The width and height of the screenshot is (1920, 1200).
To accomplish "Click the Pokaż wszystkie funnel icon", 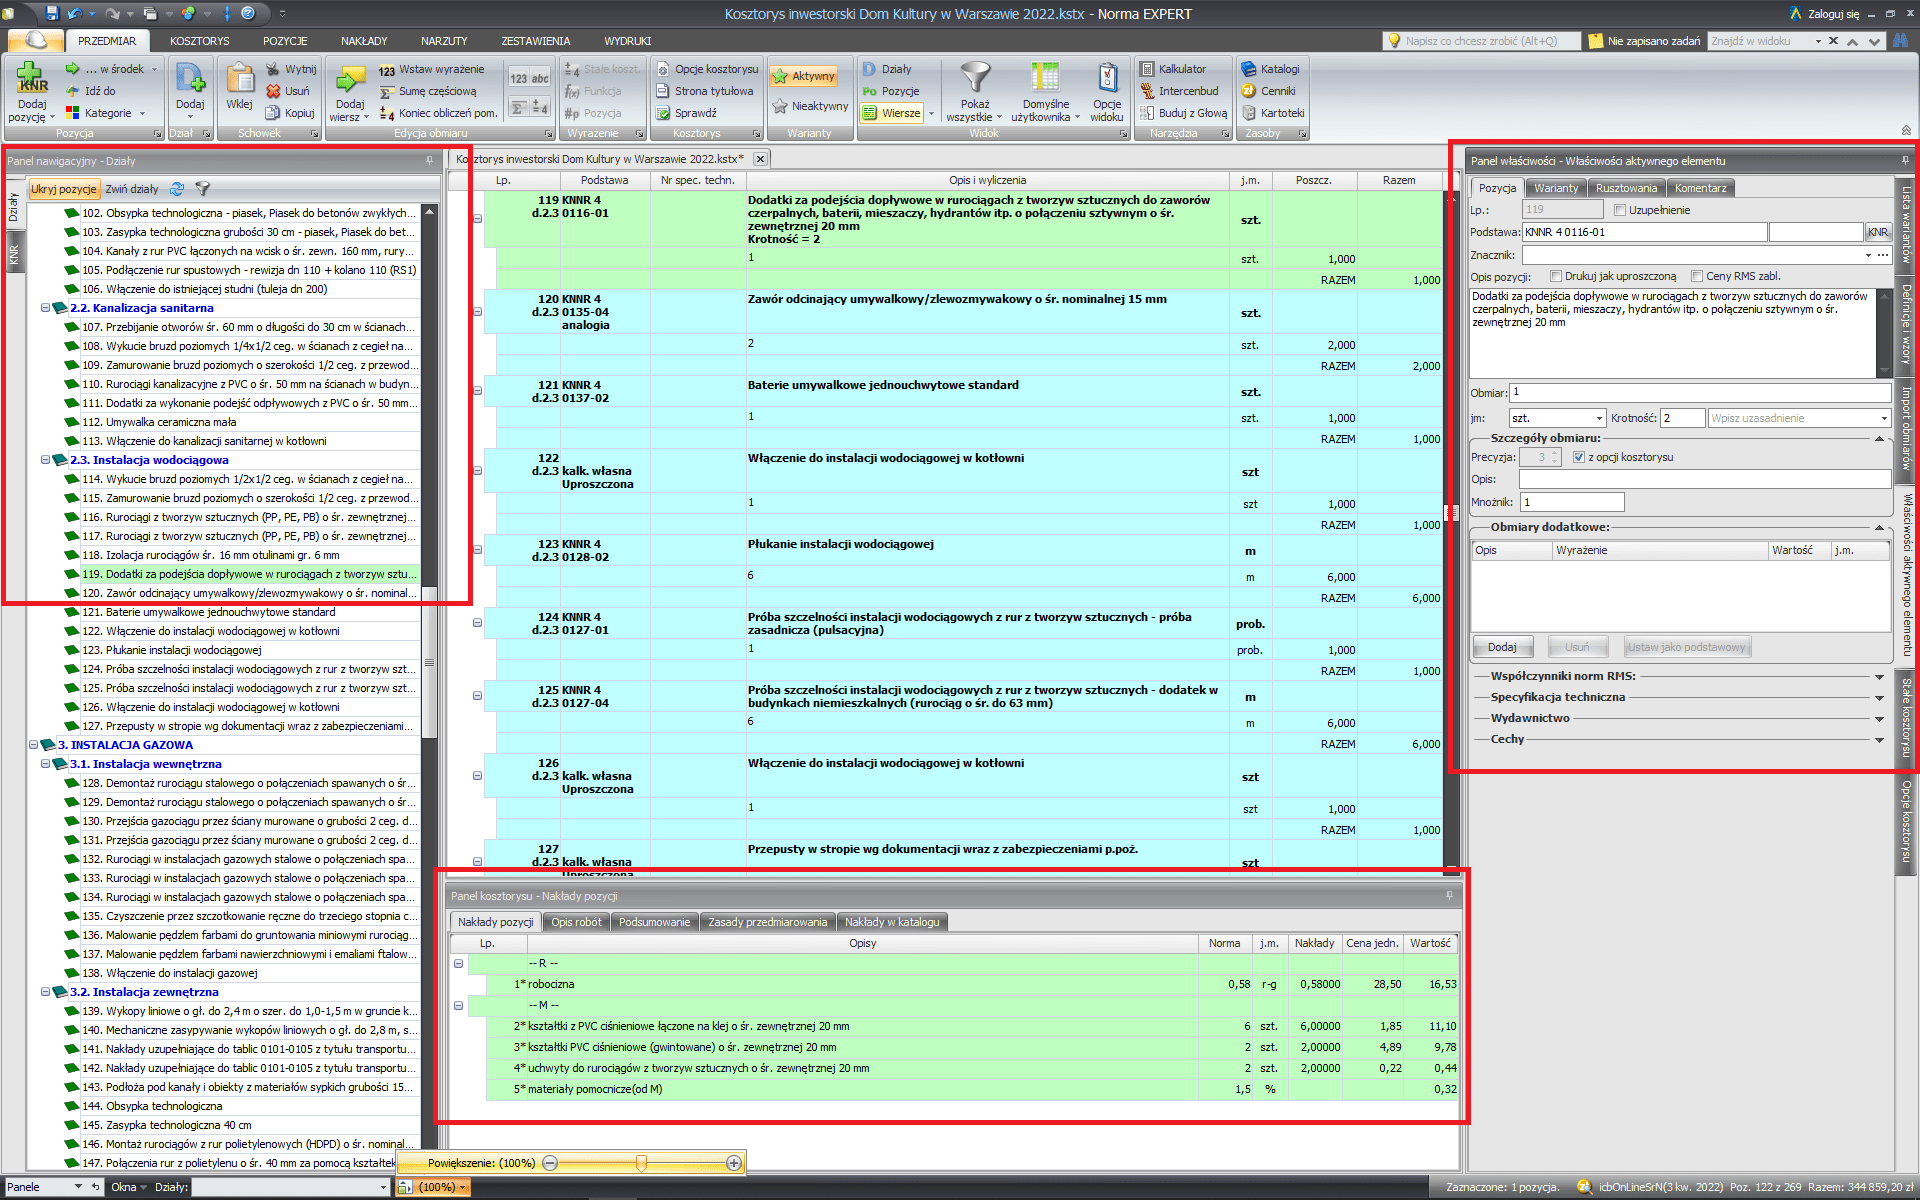I will pos(975,78).
